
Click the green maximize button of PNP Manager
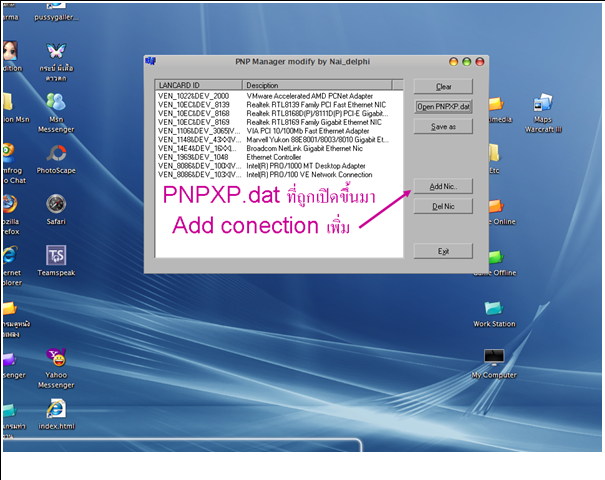(467, 62)
